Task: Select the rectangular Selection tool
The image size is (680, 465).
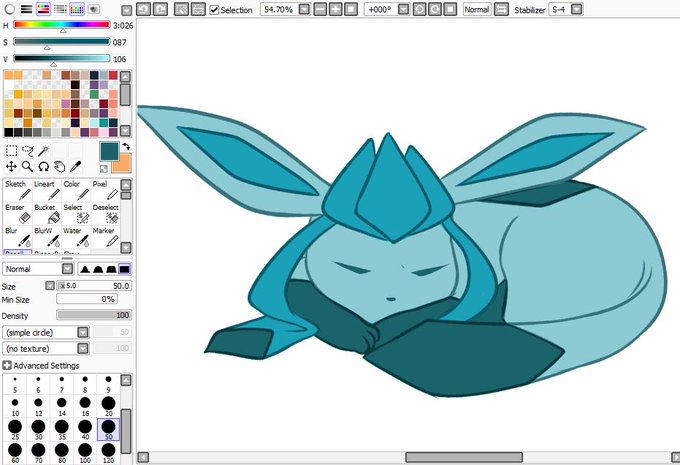Action: point(12,151)
